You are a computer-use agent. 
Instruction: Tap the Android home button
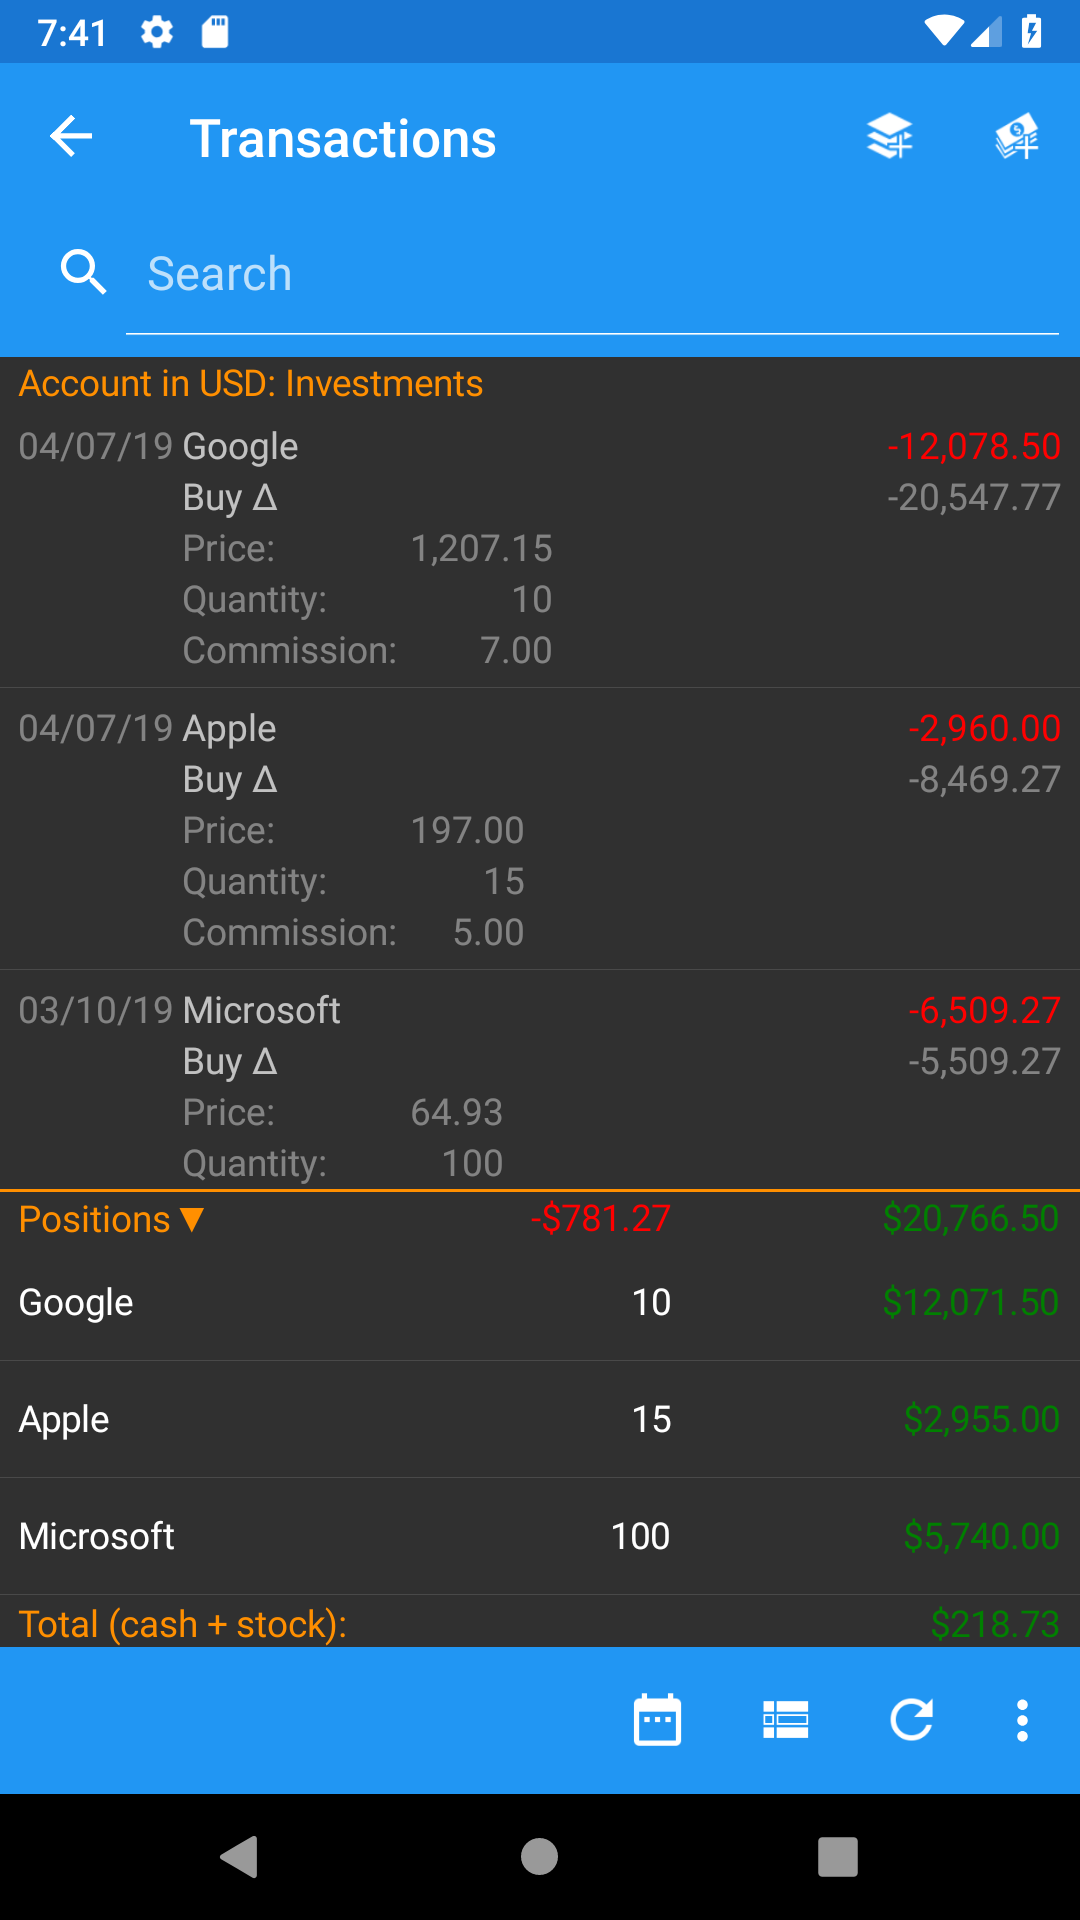click(x=539, y=1857)
